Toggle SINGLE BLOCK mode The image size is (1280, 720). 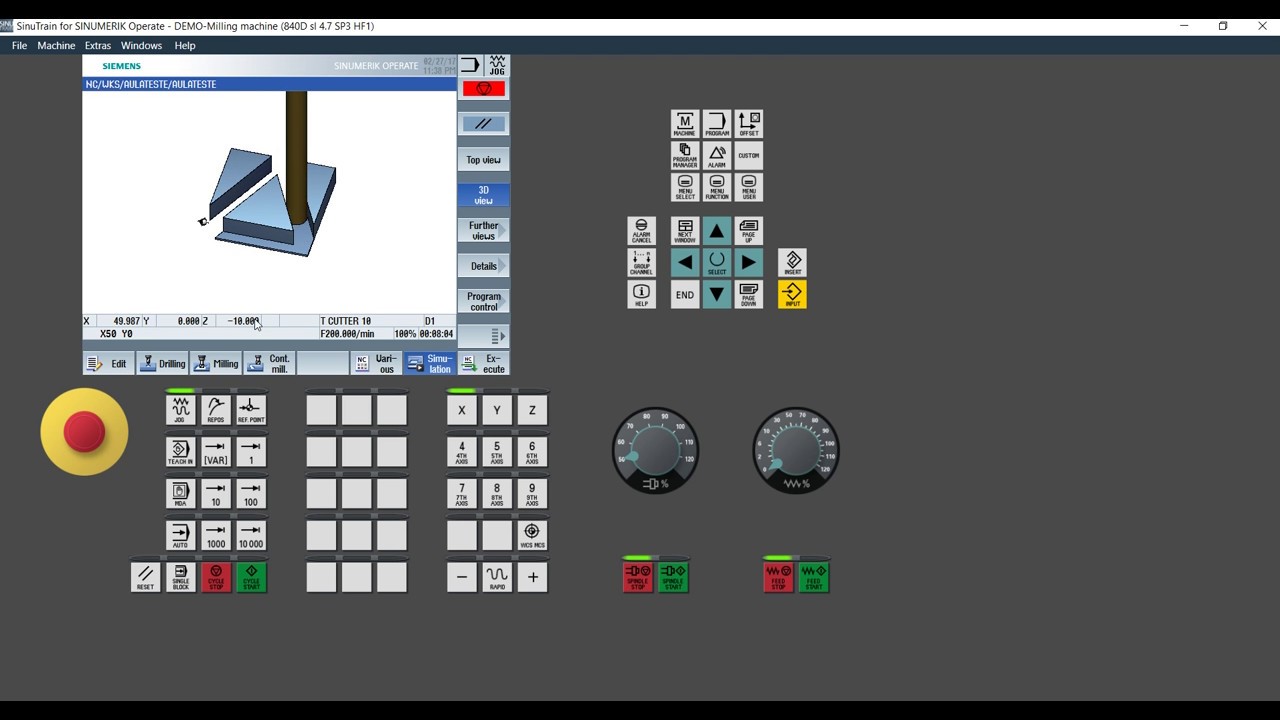tap(180, 577)
